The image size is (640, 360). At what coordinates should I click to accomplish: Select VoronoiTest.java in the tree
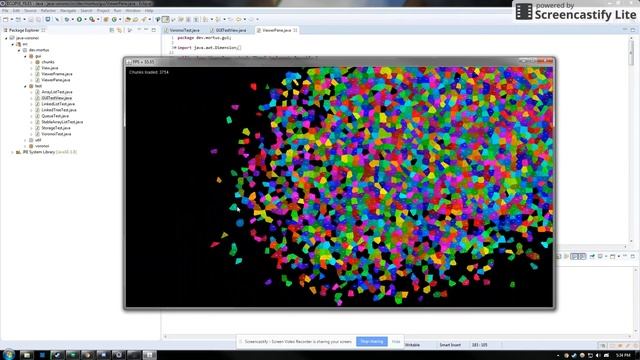pyautogui.click(x=56, y=134)
